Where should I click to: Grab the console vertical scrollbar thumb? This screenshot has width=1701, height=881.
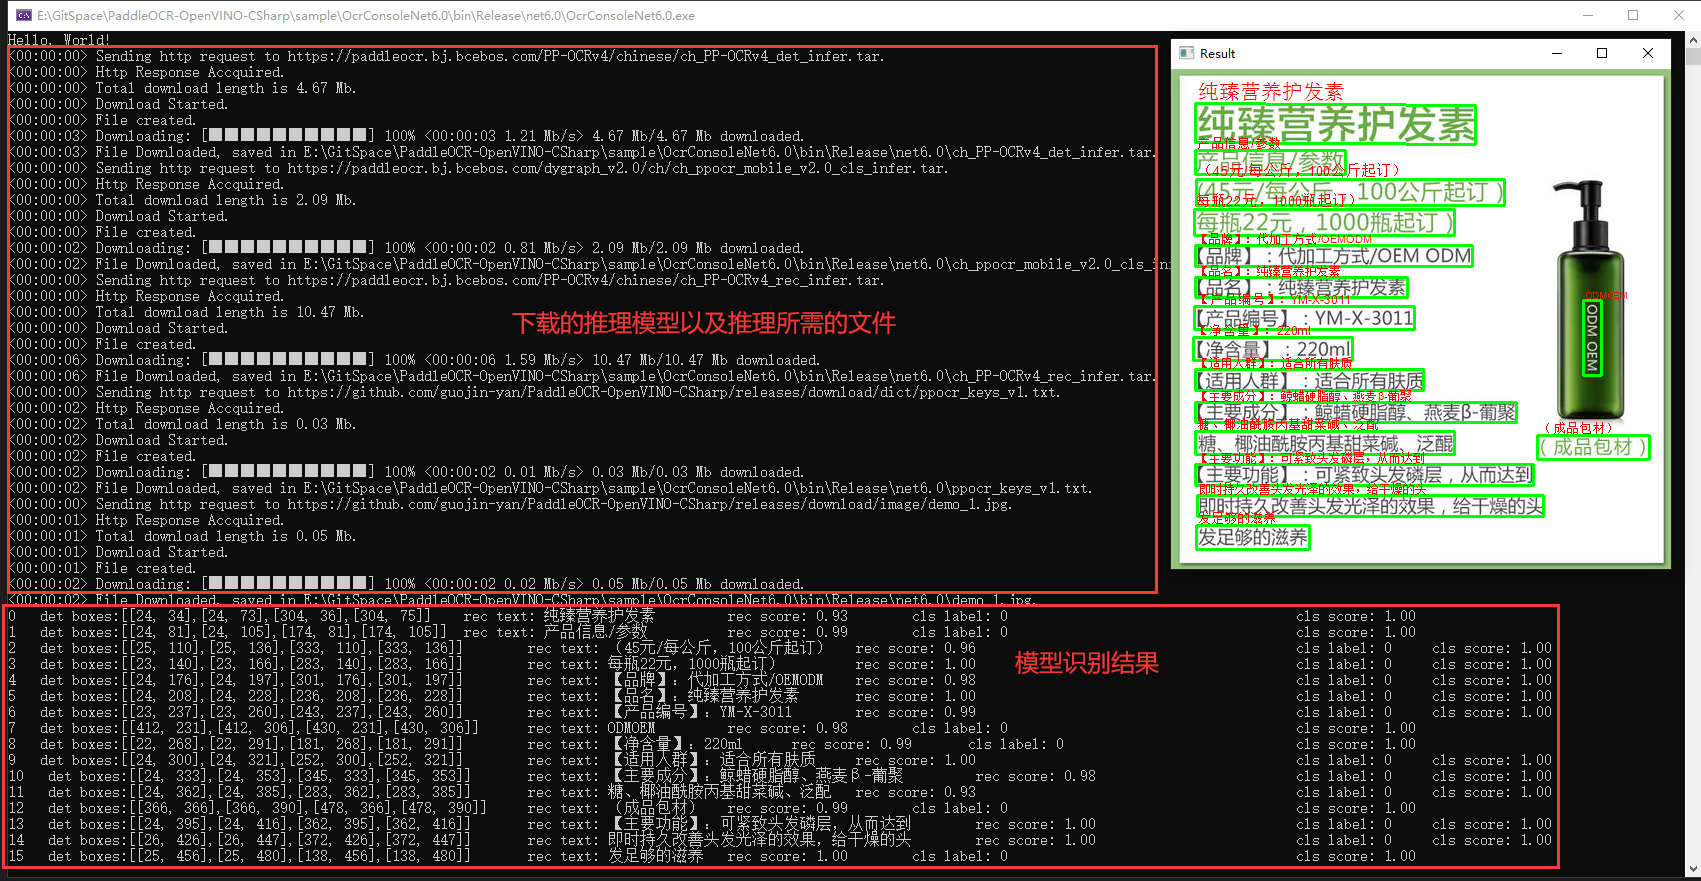tap(1692, 56)
